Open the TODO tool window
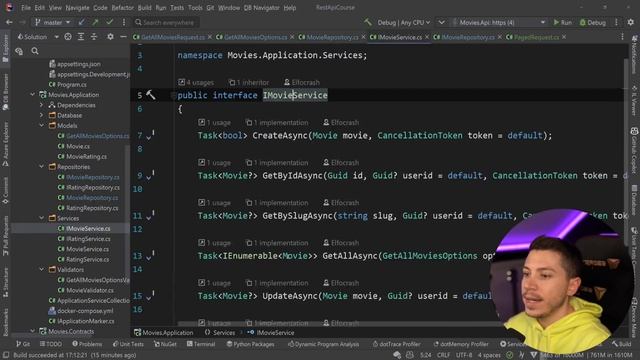Screen dimensions: 640x360 click(x=51, y=344)
